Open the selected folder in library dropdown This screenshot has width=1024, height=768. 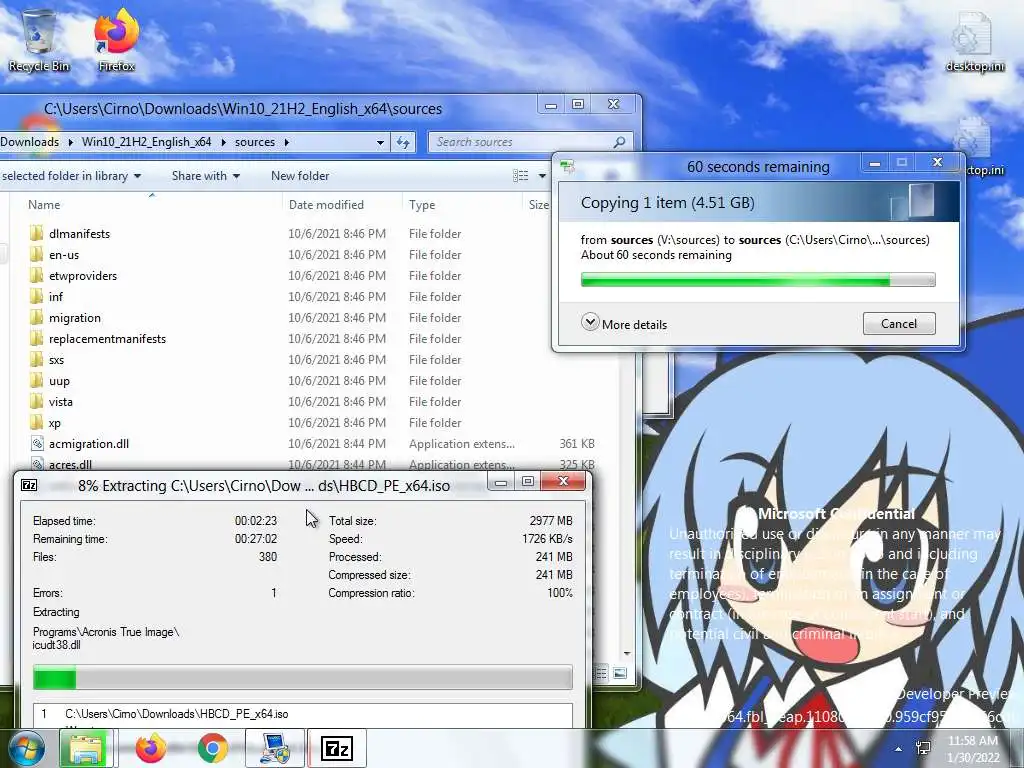tap(71, 176)
